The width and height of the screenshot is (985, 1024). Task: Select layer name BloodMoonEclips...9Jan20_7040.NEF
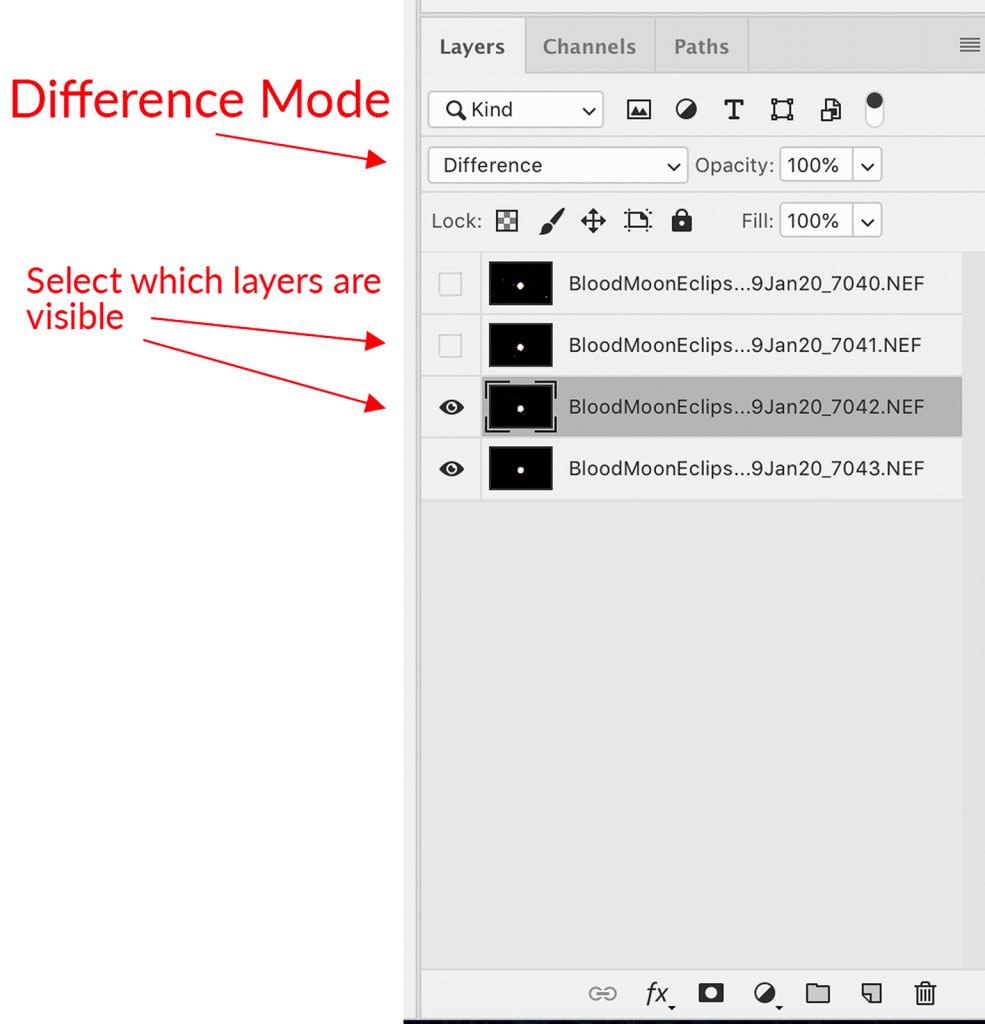[x=746, y=283]
